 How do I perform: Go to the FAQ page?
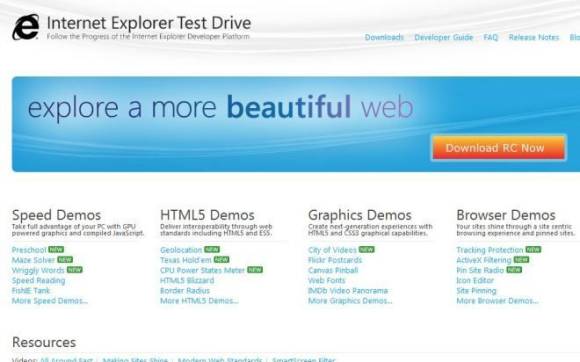pos(490,37)
